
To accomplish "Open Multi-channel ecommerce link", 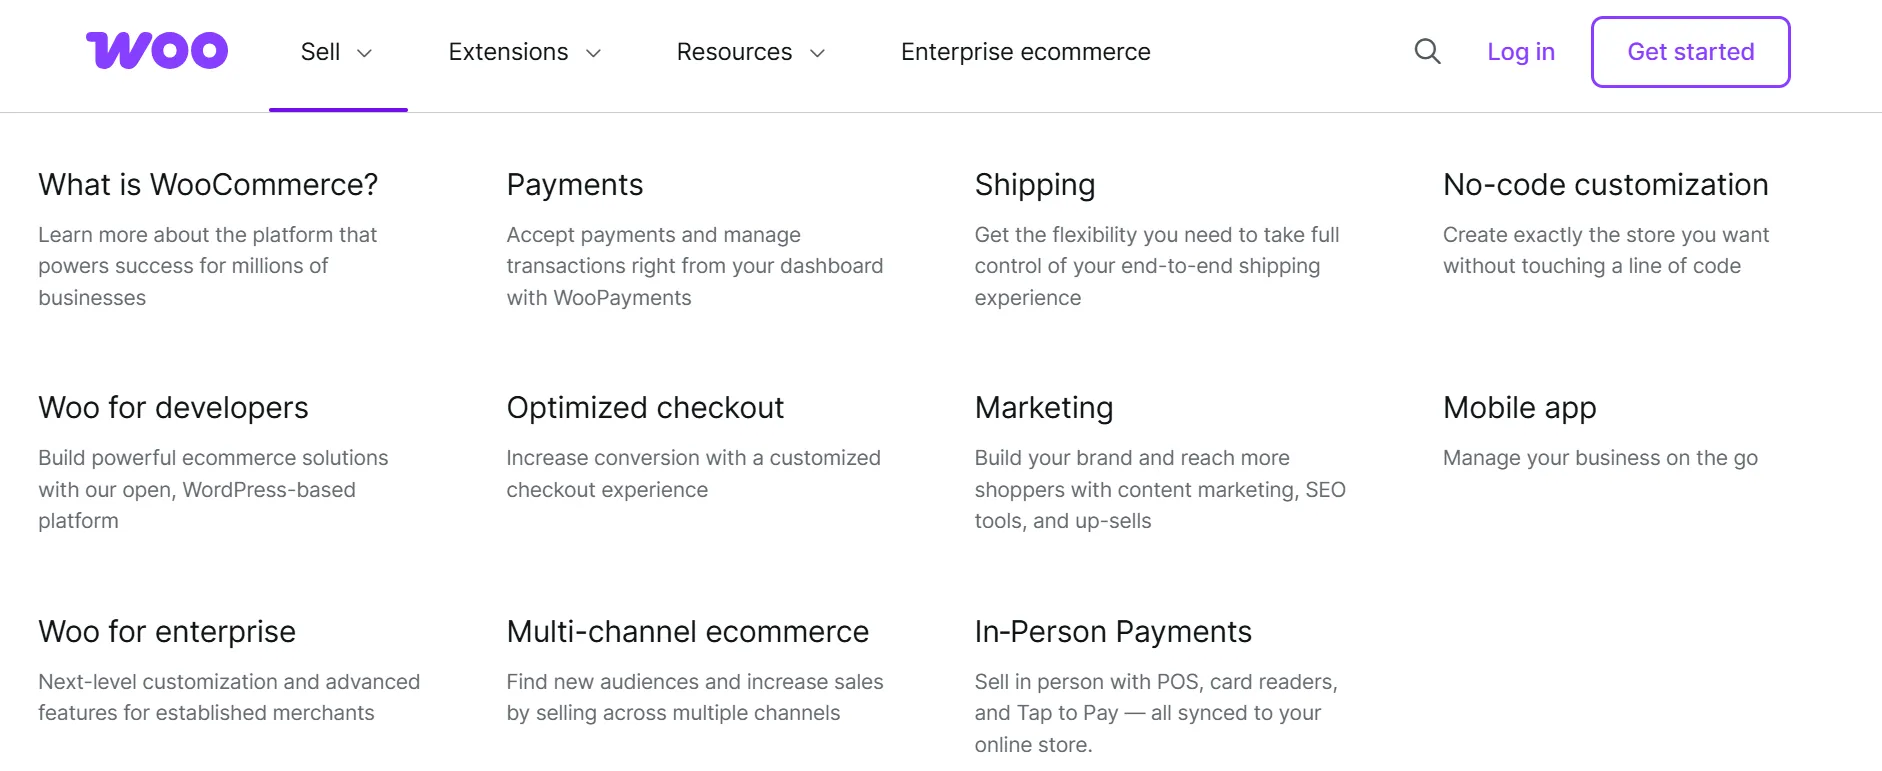I will 687,632.
